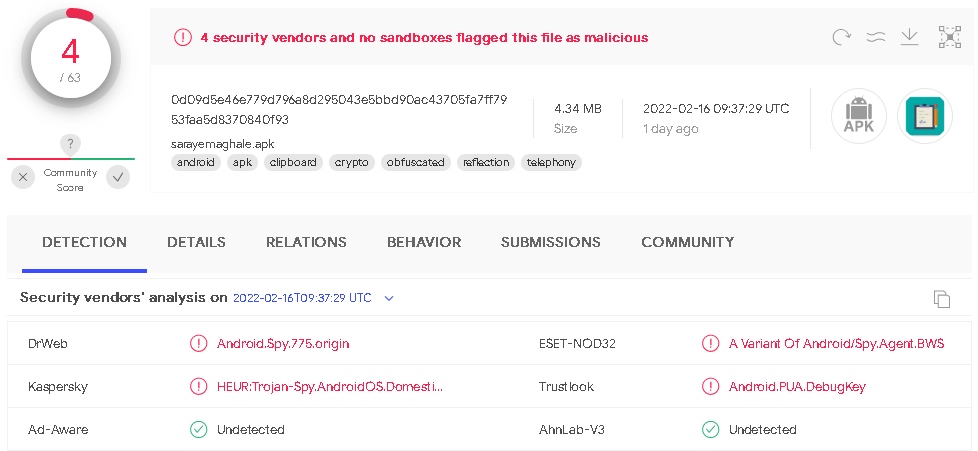The height and width of the screenshot is (451, 978).
Task: Vote malicious with community X button
Action: 23,178
